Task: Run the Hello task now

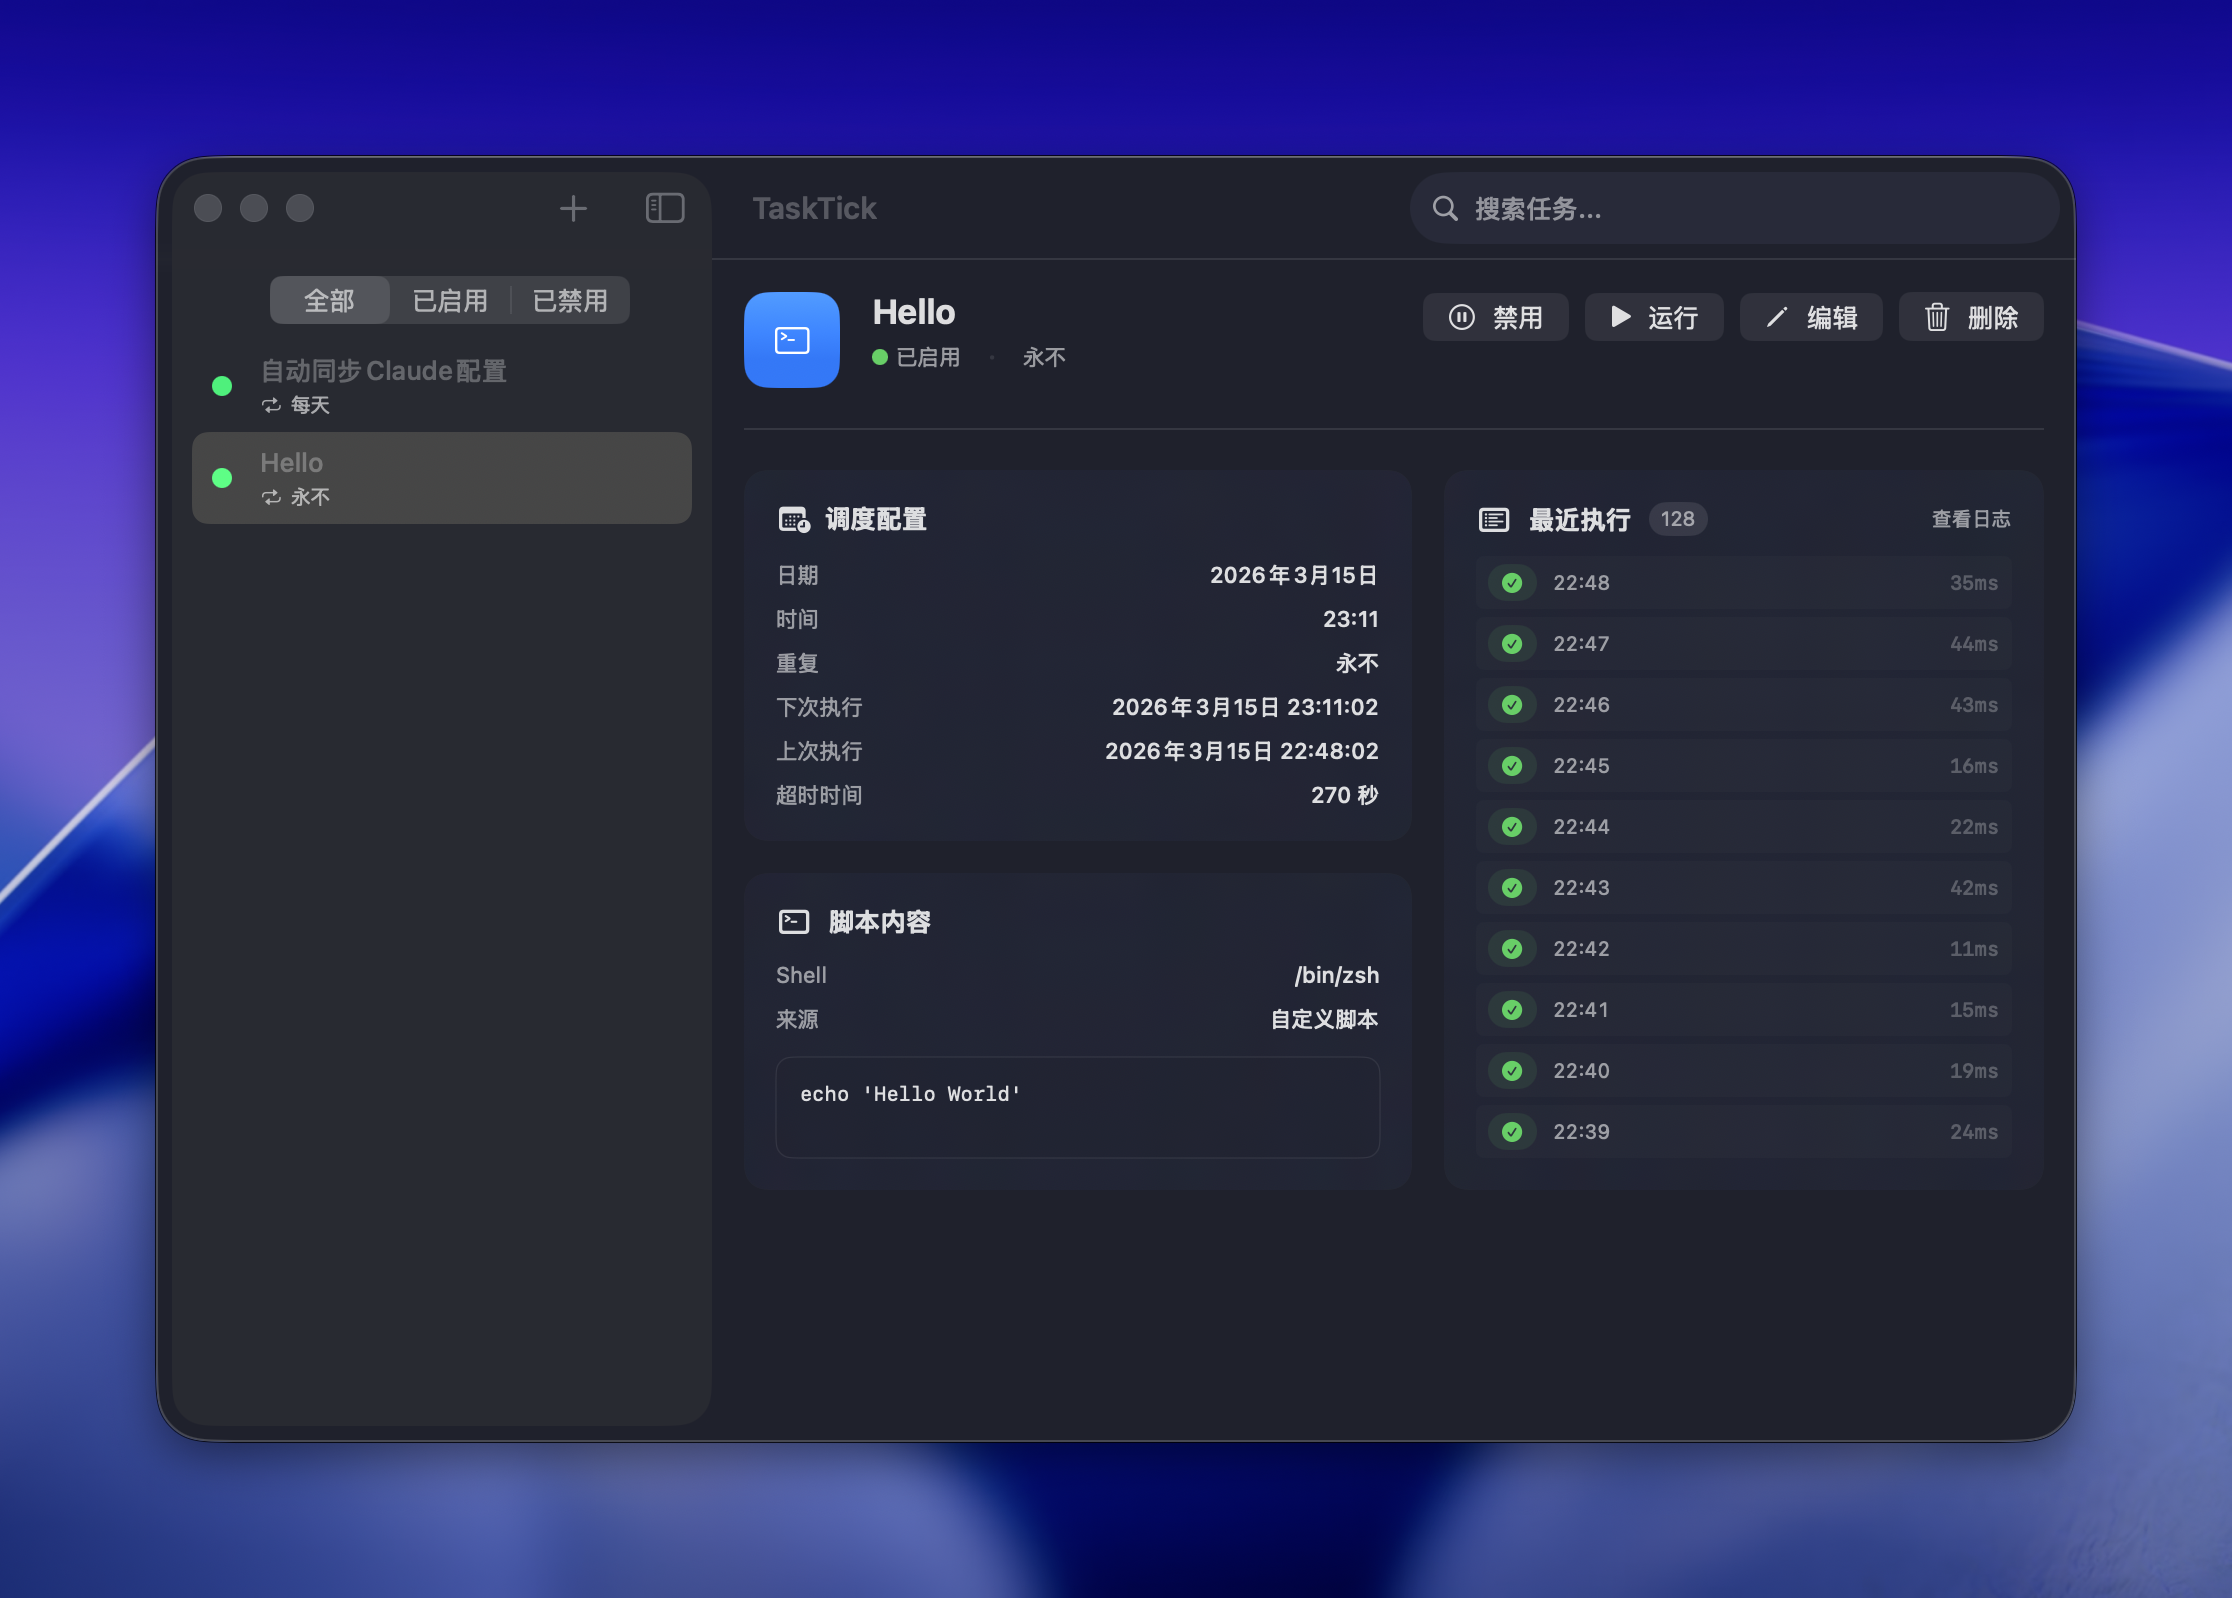Action: pyautogui.click(x=1653, y=318)
